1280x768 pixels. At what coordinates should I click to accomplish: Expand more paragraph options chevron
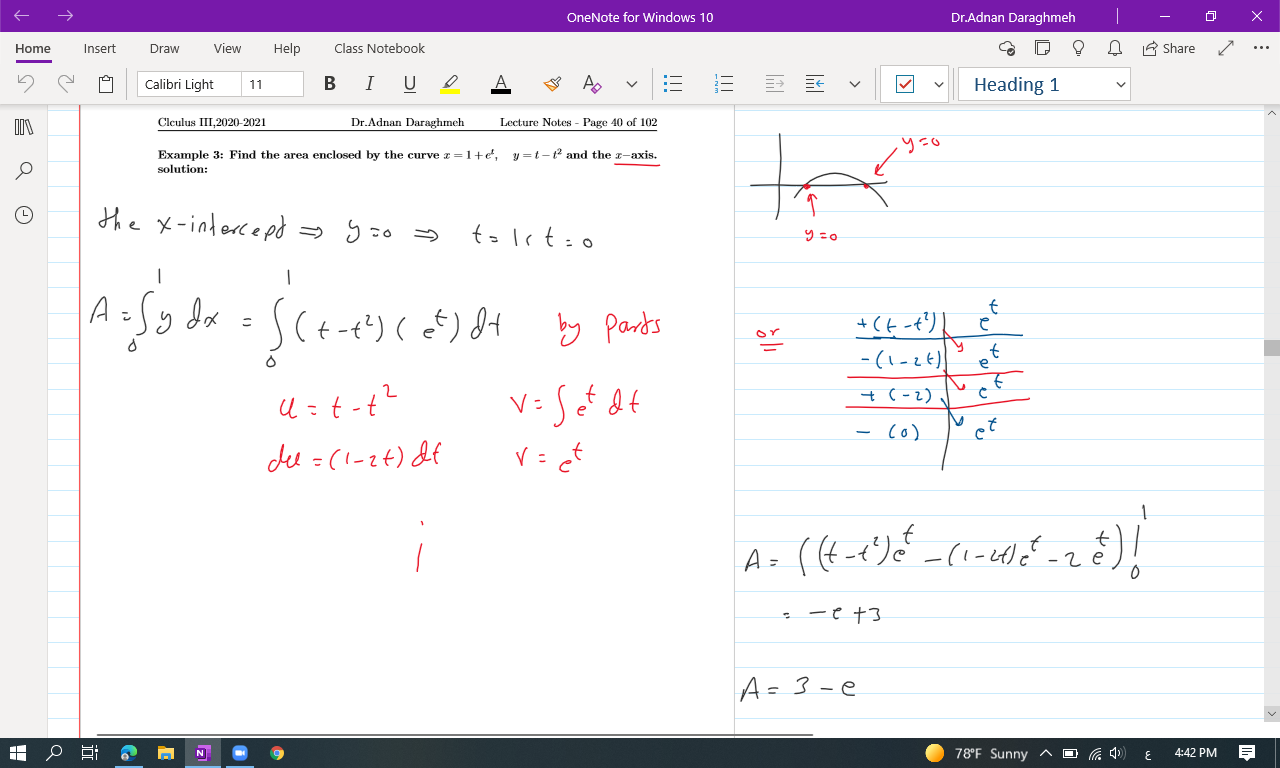point(854,84)
